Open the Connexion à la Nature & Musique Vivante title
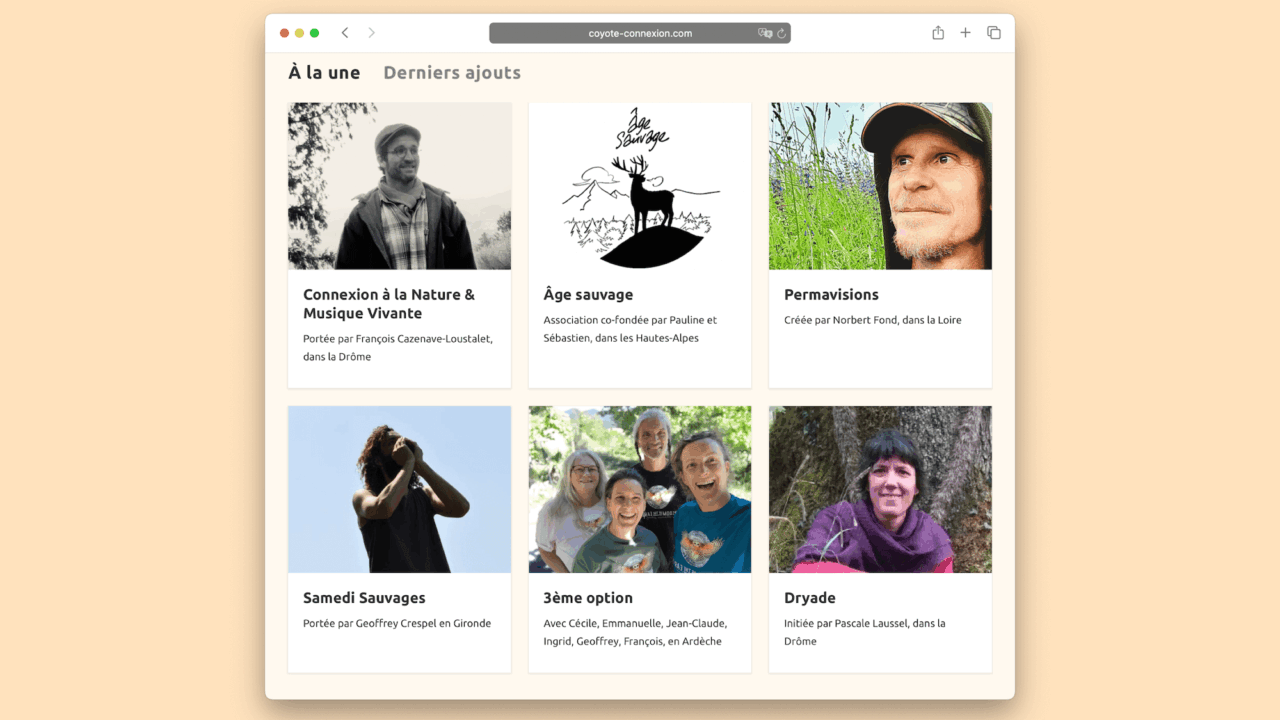 pos(389,304)
